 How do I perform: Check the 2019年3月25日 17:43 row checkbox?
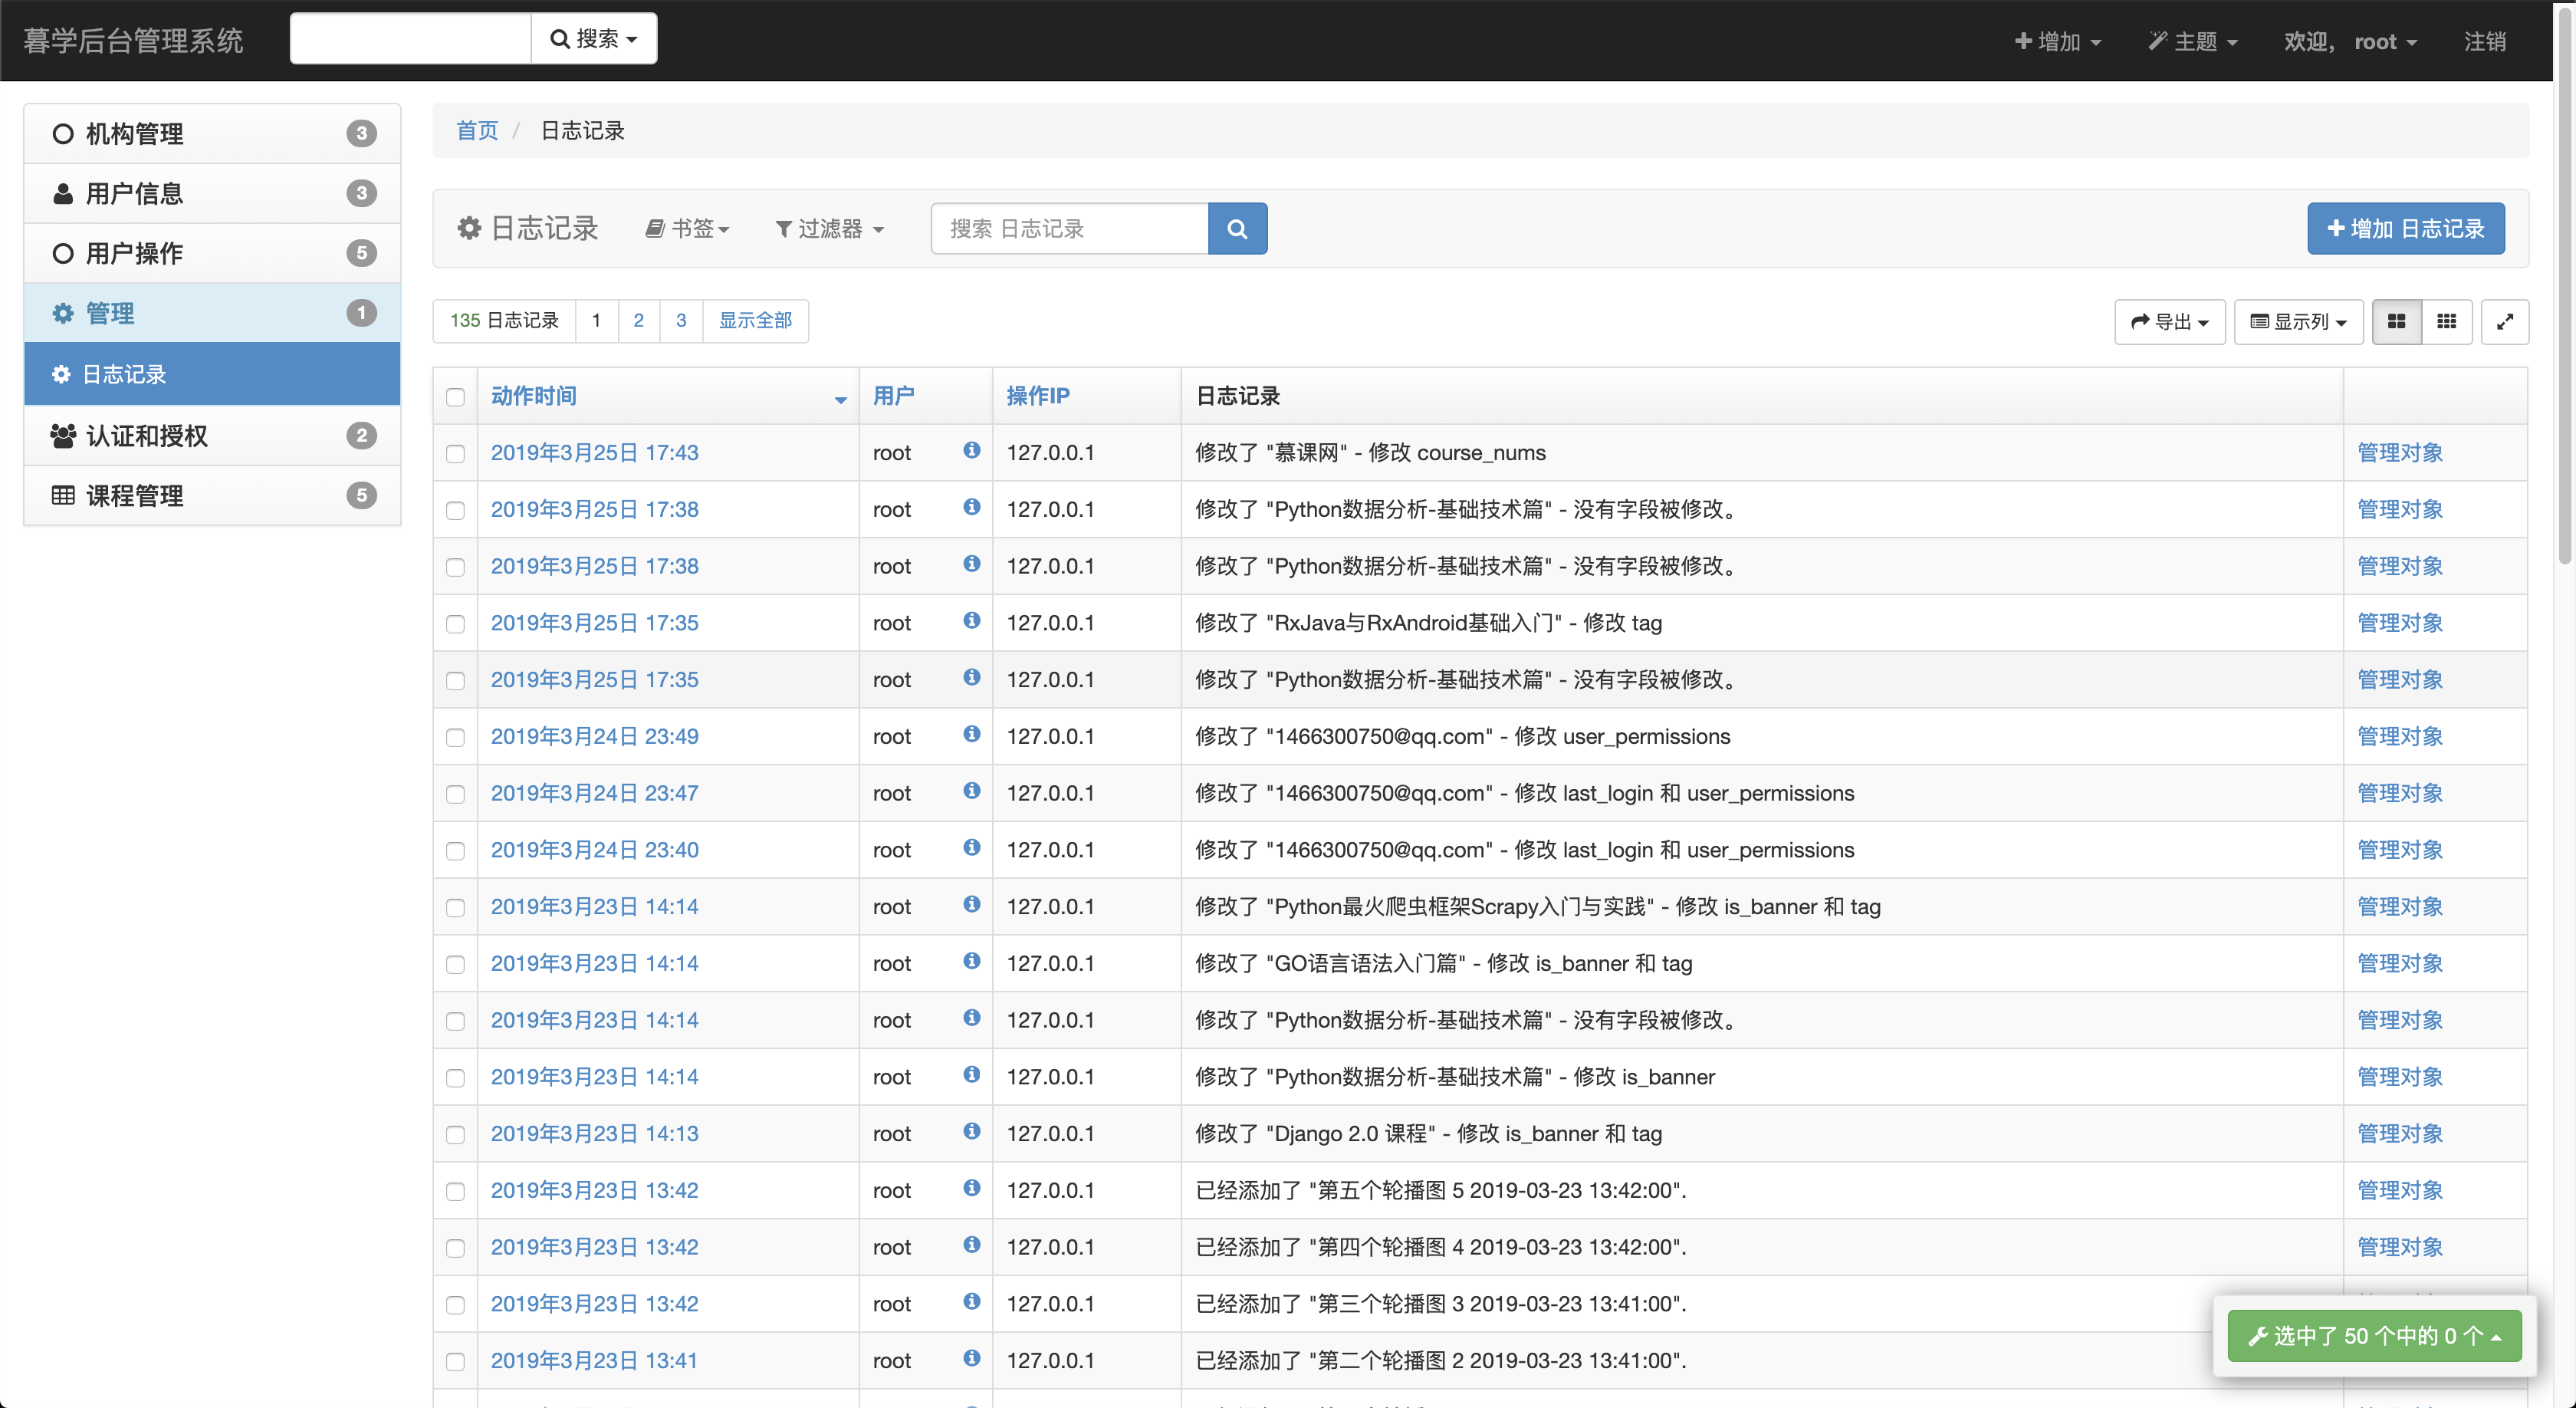(x=455, y=454)
